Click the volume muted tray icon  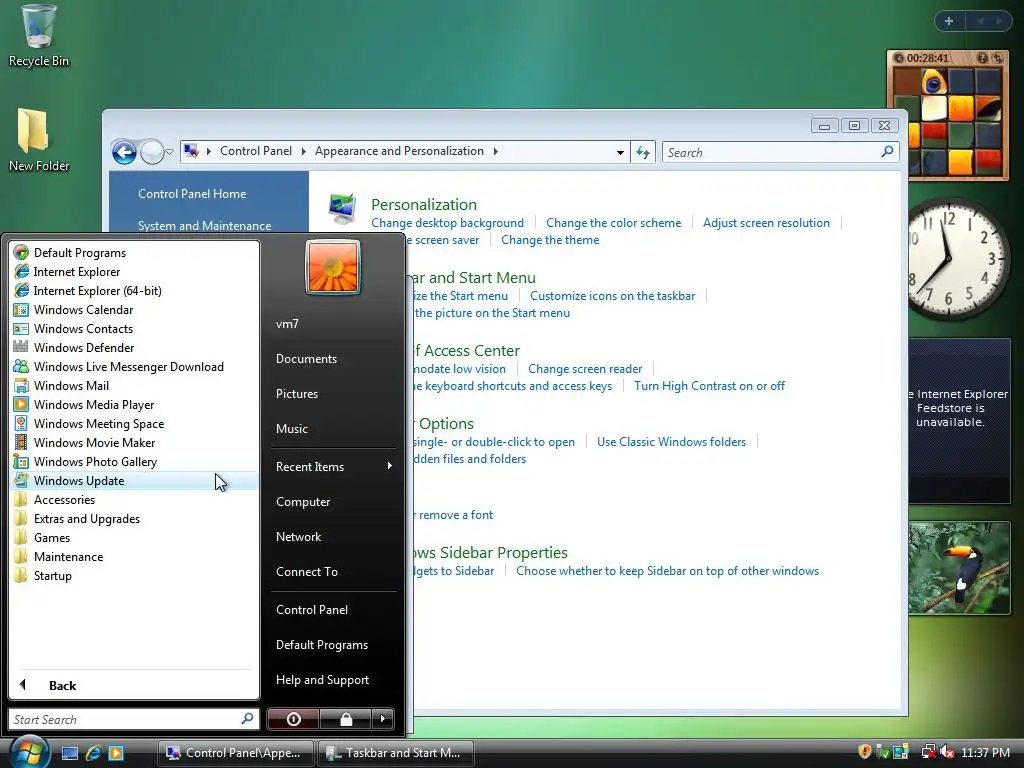click(947, 752)
